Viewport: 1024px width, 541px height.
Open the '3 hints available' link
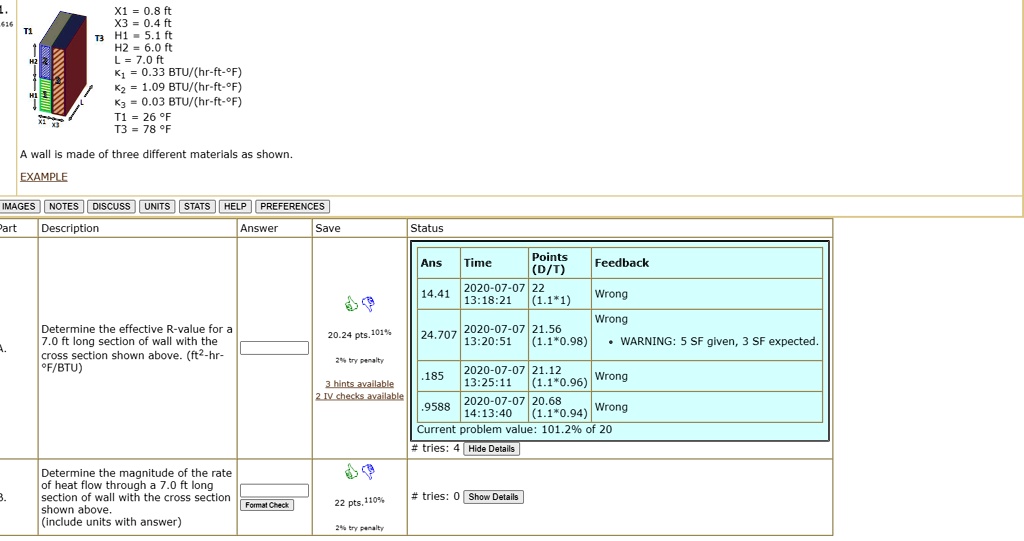359,384
